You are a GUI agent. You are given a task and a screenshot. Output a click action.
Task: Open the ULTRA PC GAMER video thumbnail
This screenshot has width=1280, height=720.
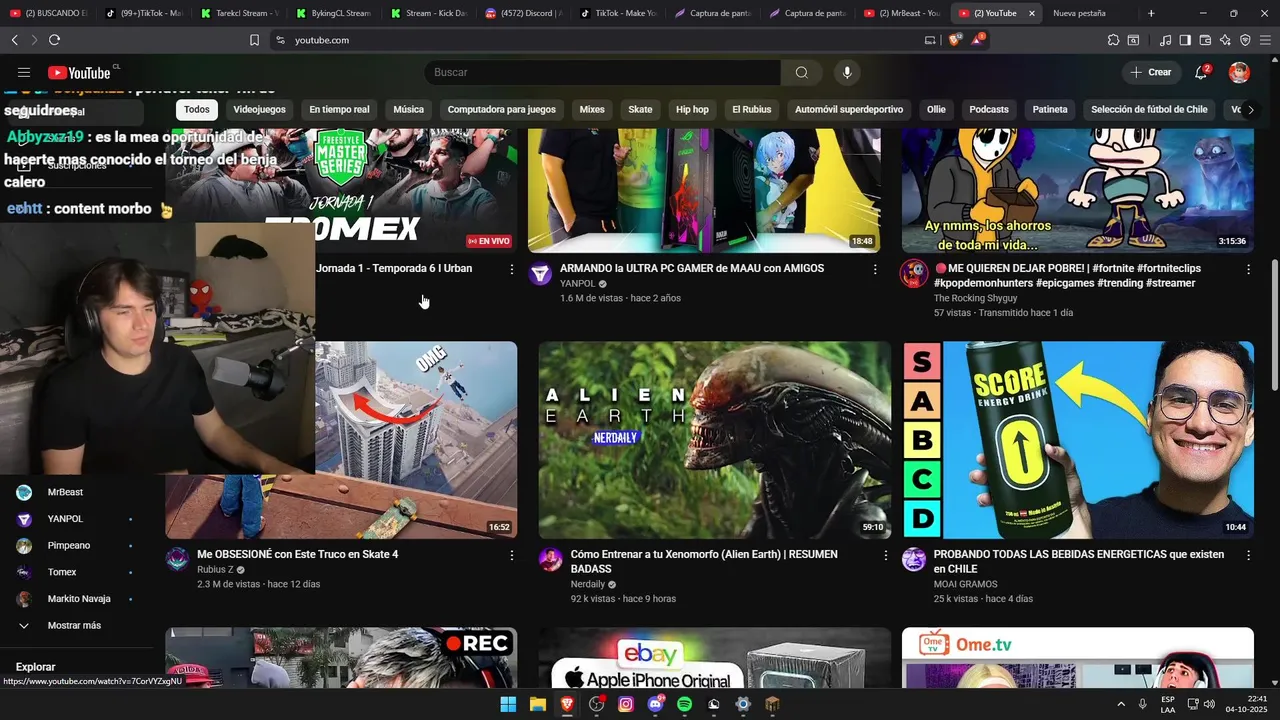[x=704, y=190]
